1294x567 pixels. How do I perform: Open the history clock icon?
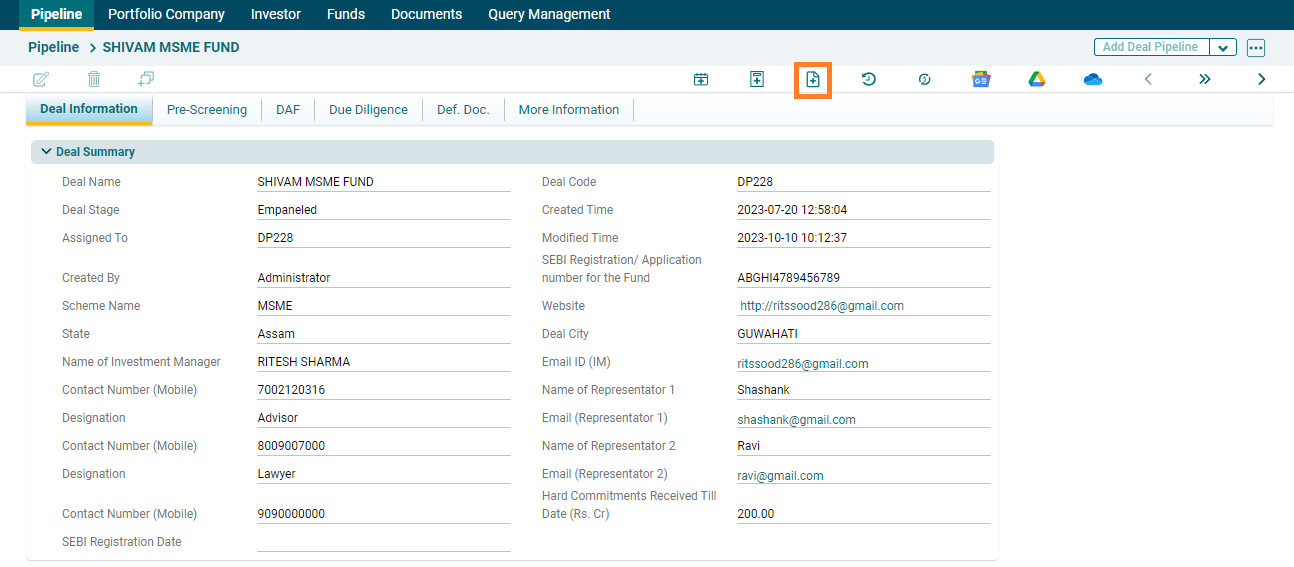[x=869, y=79]
